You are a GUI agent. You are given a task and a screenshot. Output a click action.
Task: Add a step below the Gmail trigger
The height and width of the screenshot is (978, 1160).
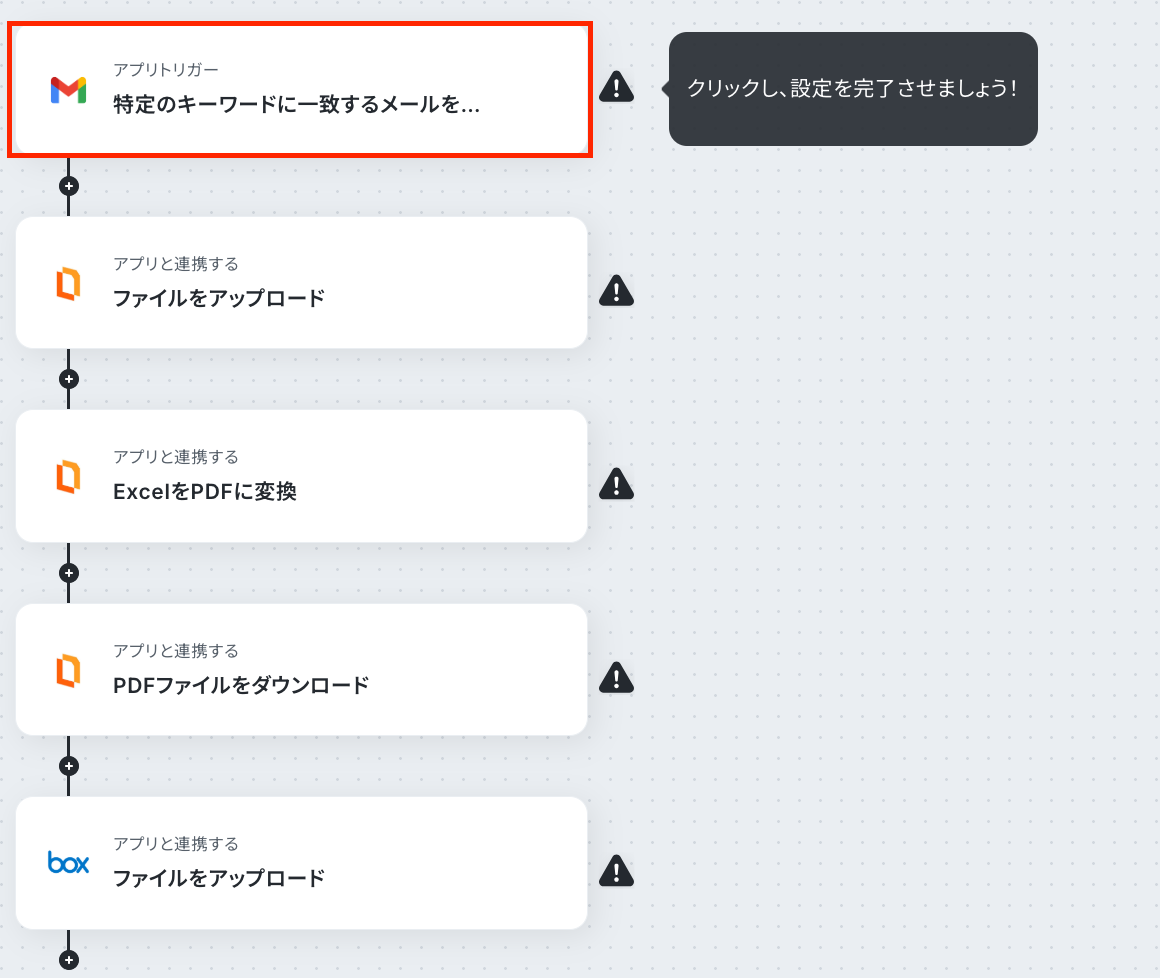(69, 186)
